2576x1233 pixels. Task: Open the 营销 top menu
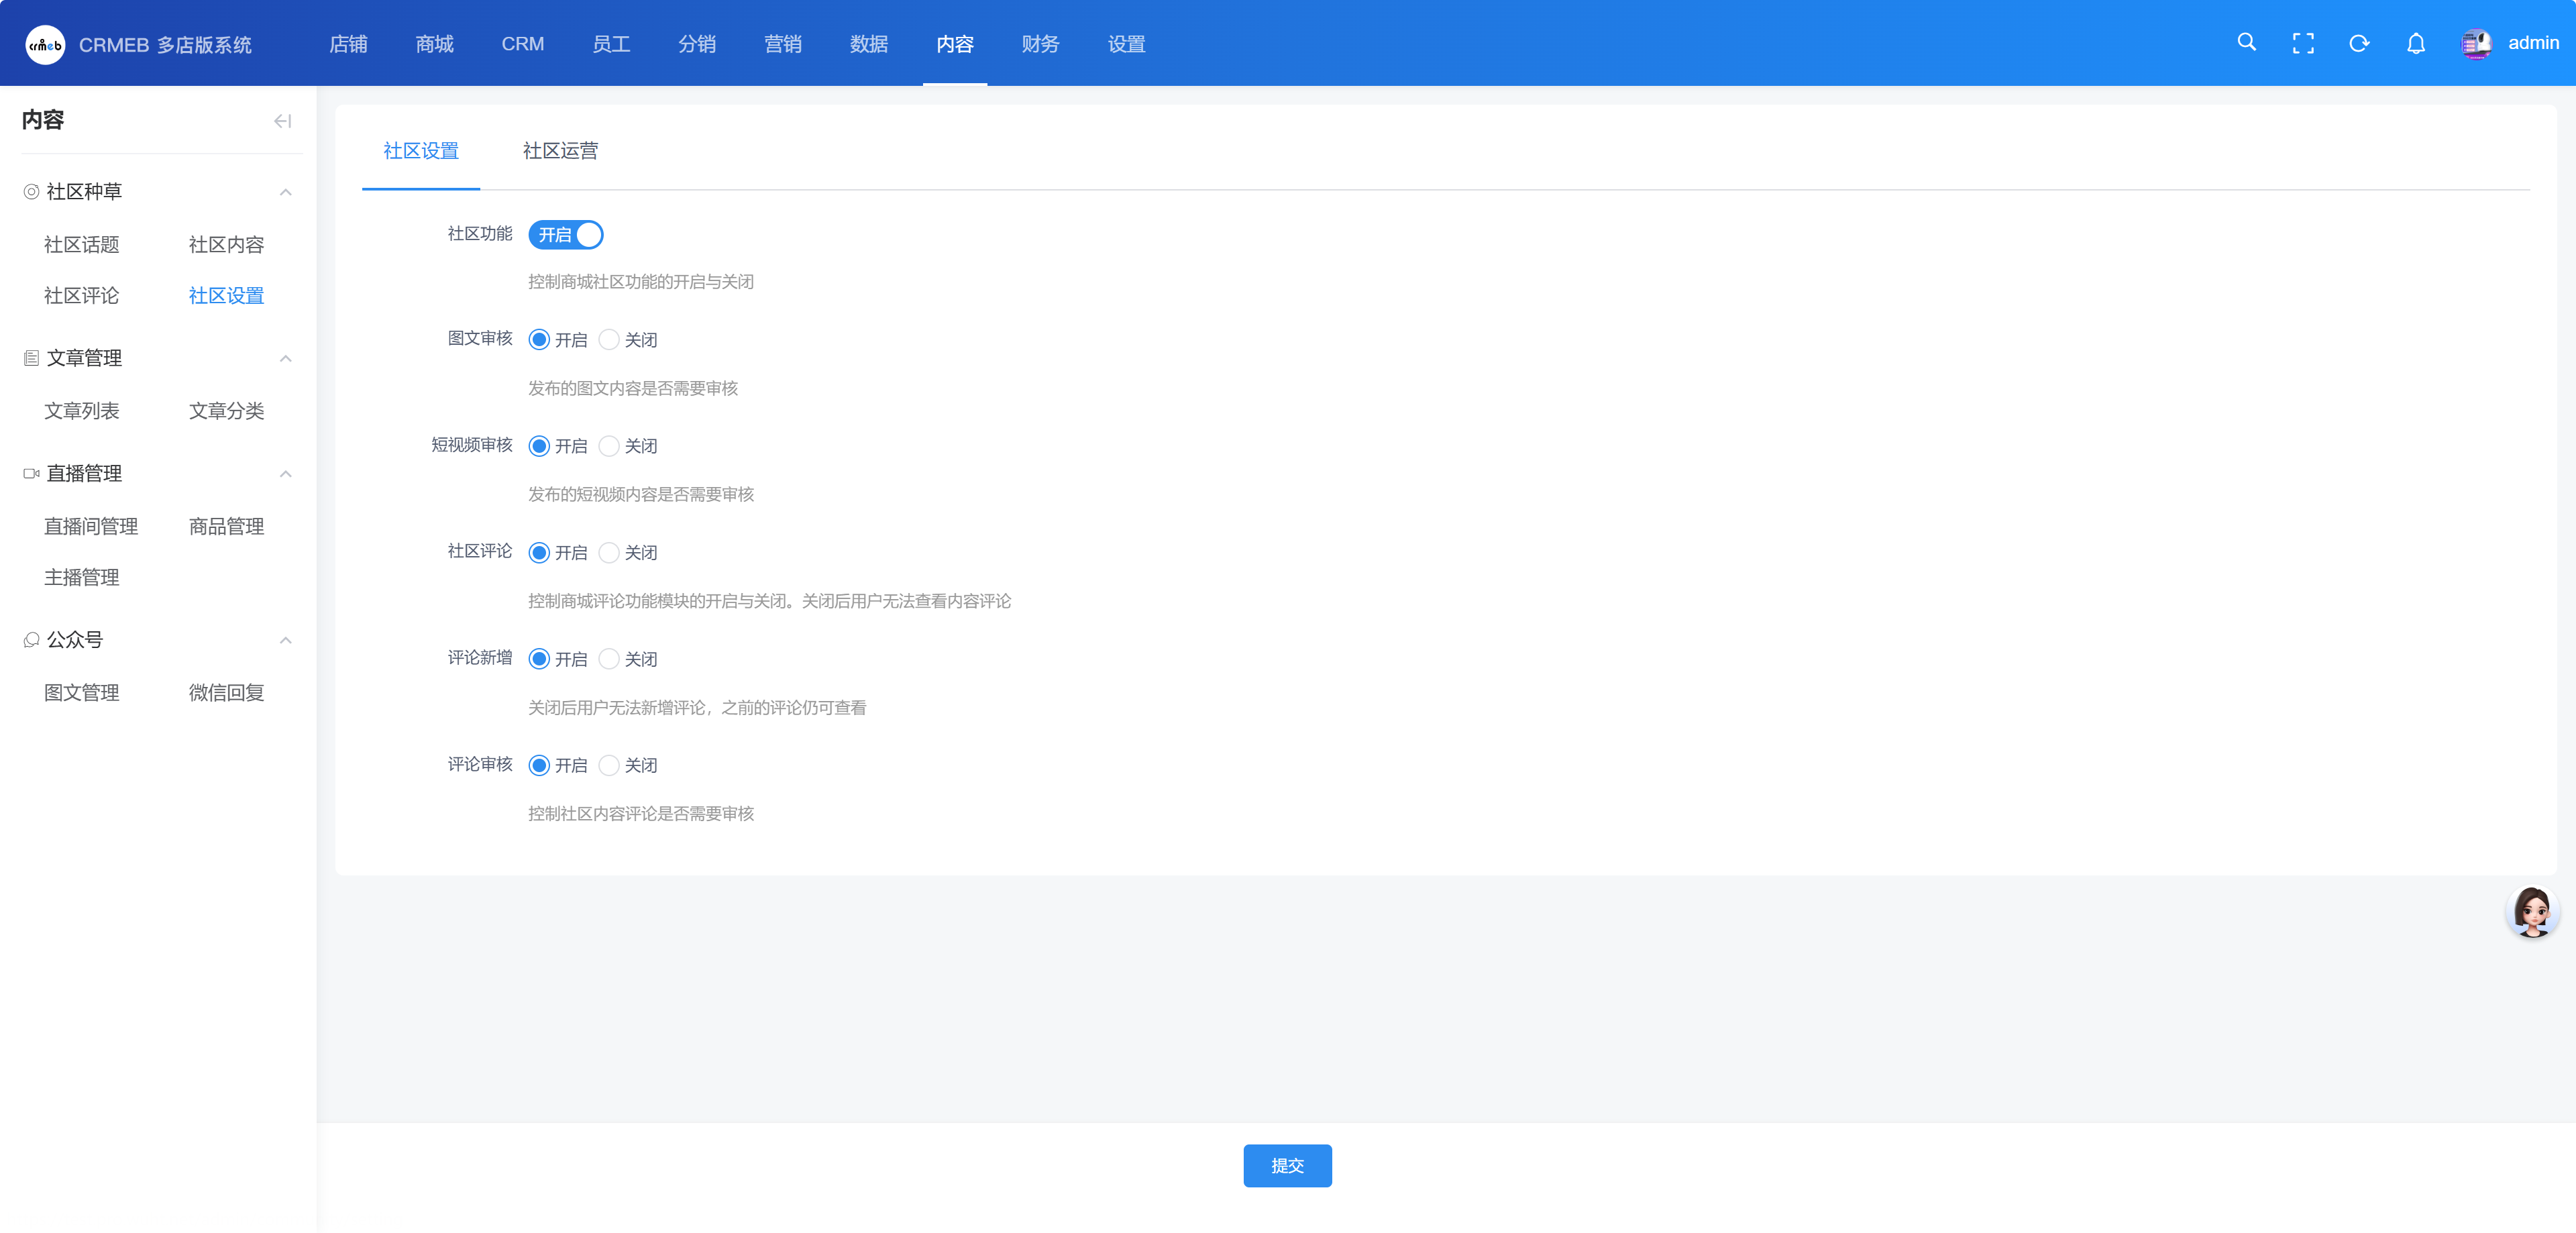click(782, 44)
